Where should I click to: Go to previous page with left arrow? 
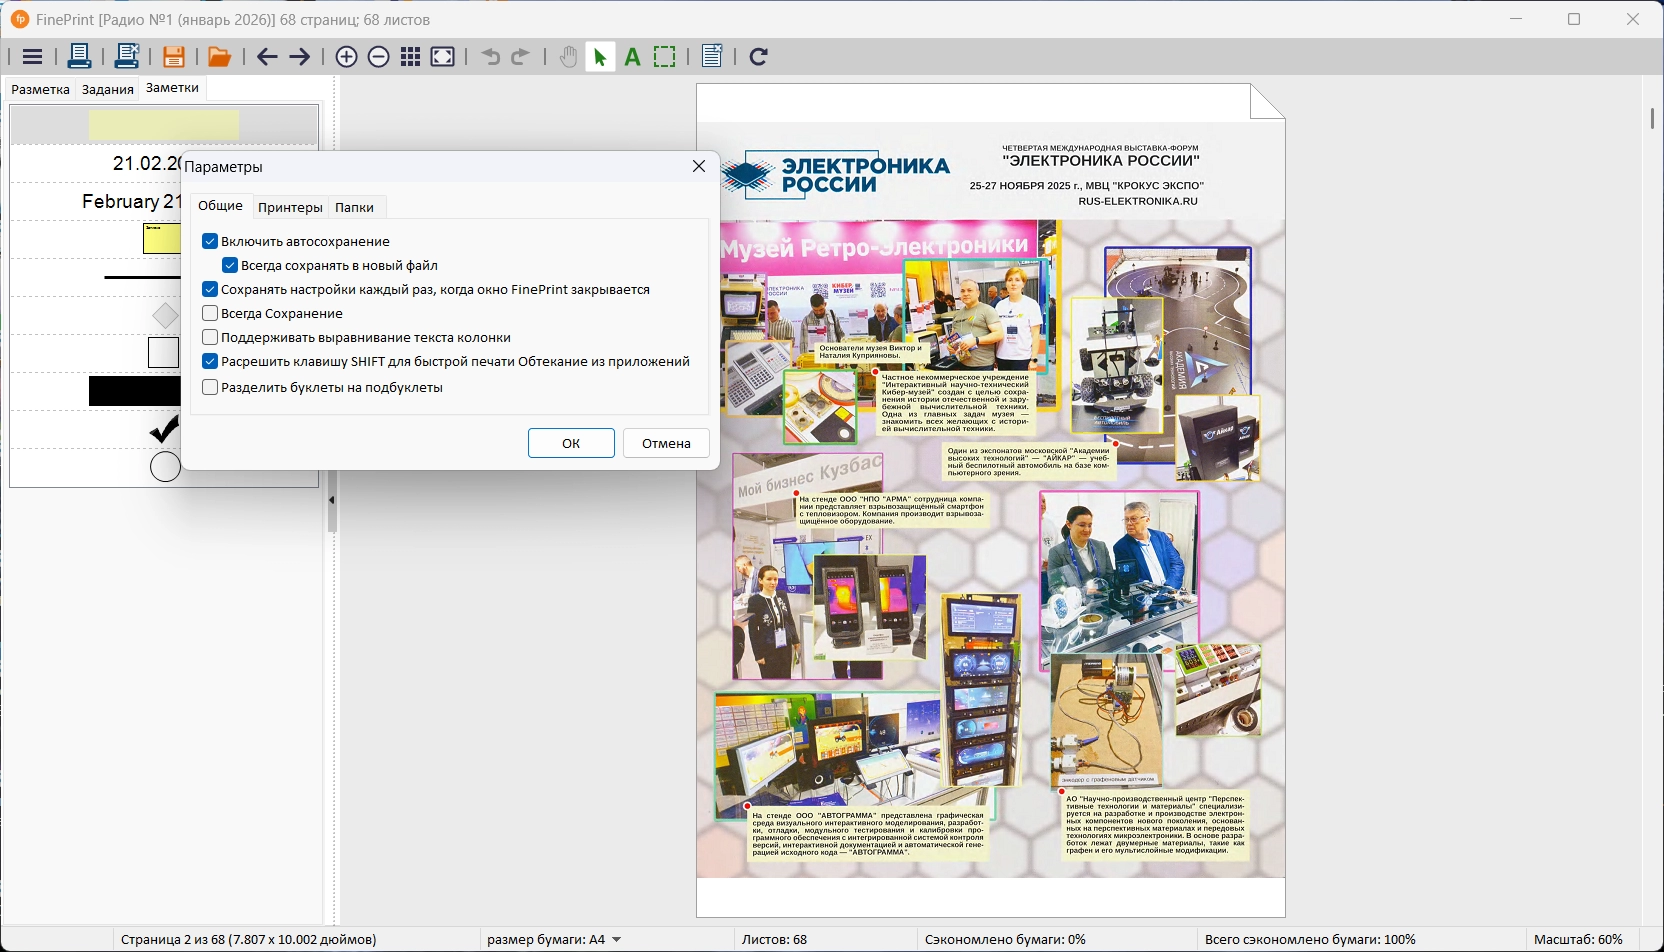pos(267,57)
